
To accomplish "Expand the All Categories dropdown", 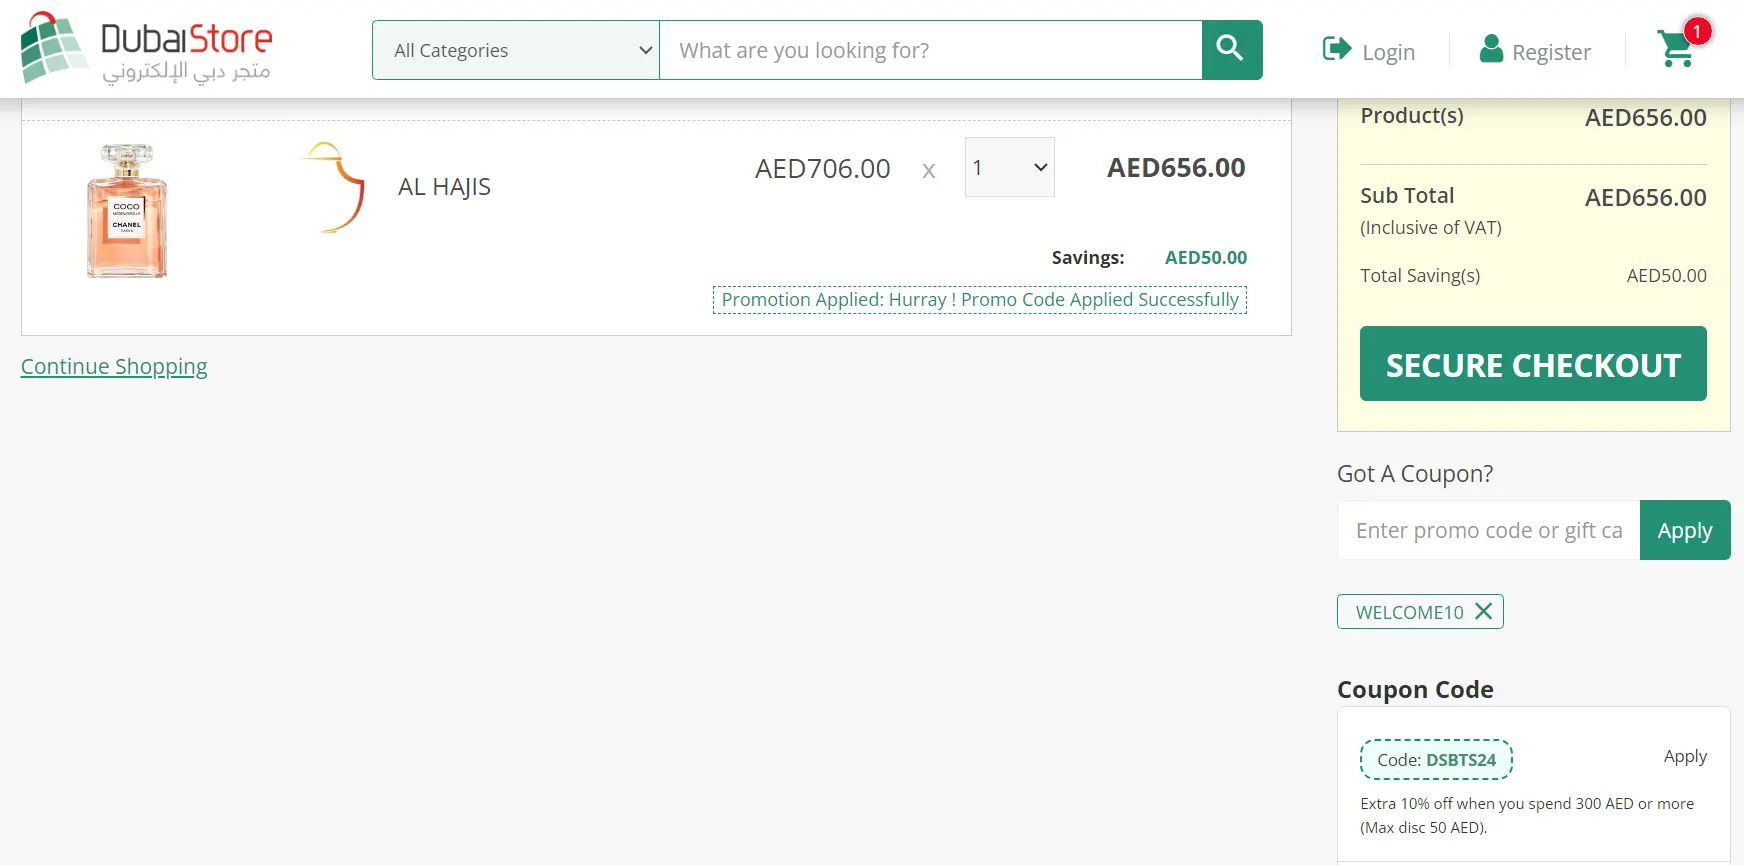I will pyautogui.click(x=516, y=50).
